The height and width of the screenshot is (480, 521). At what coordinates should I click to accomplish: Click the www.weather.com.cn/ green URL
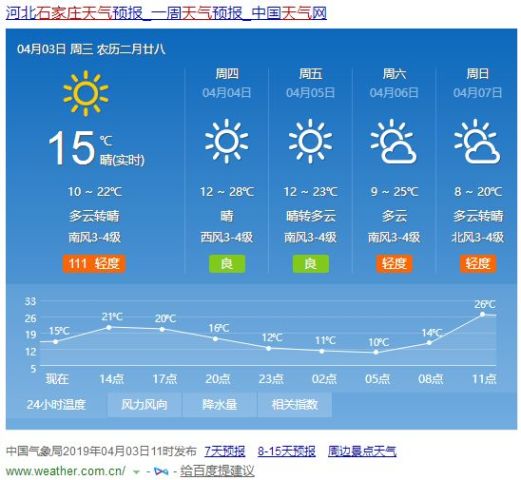click(65, 471)
